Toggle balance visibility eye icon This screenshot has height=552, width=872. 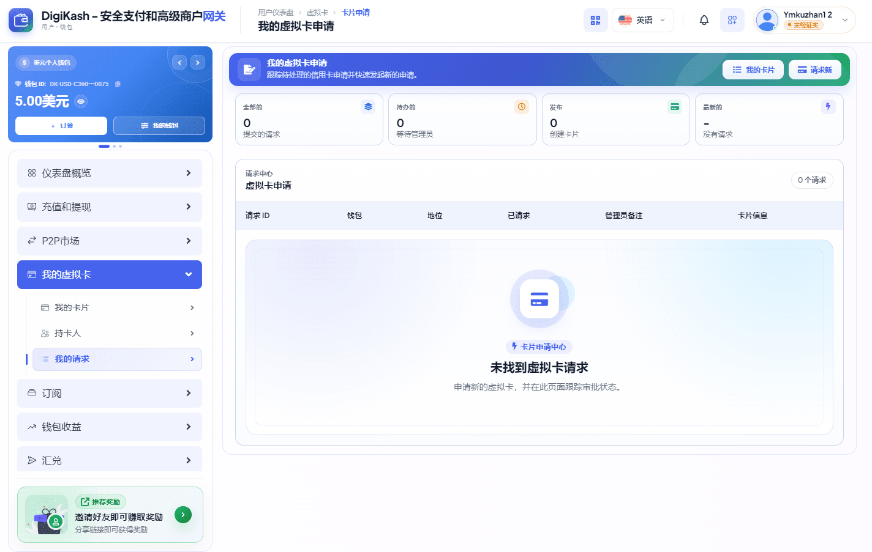81,101
